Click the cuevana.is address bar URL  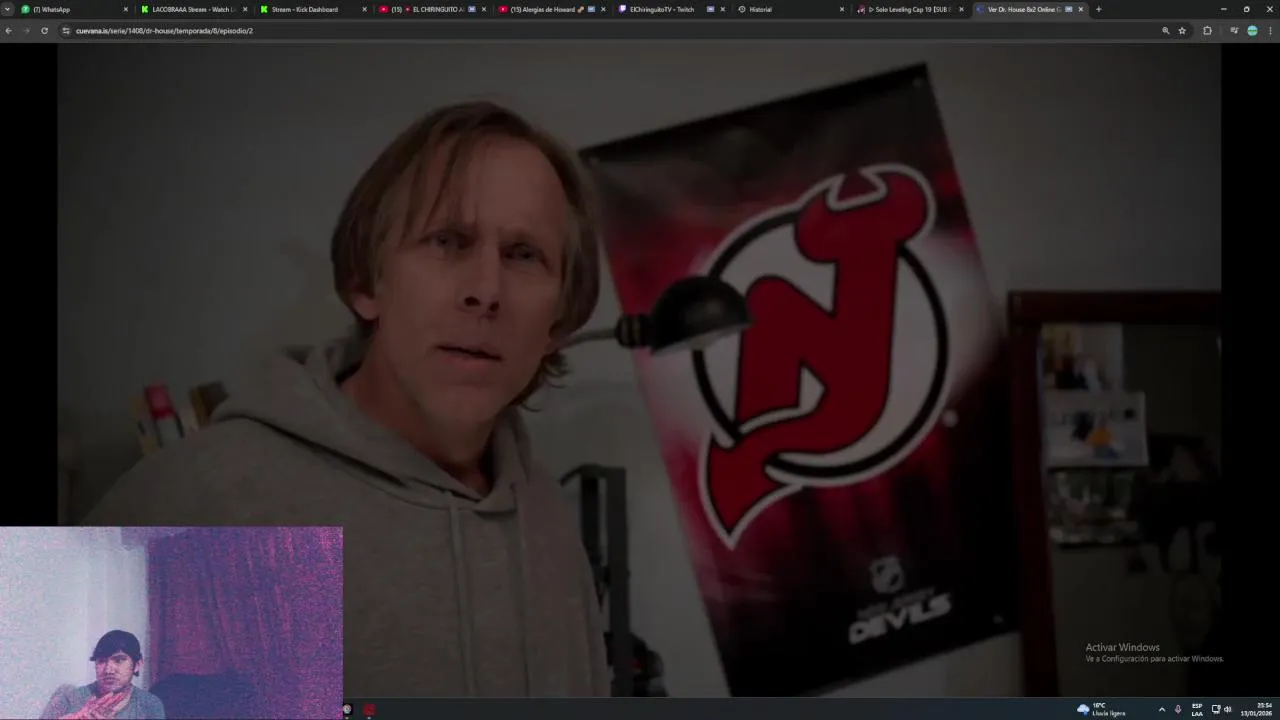pos(164,31)
